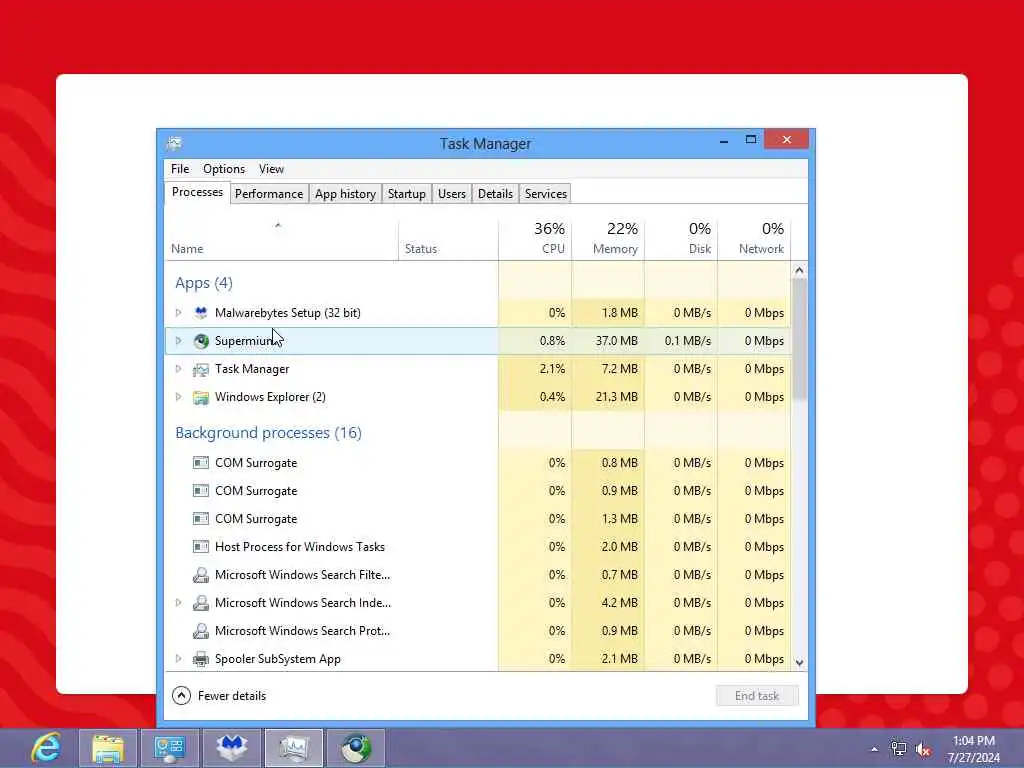Switch to the Performance tab
The height and width of the screenshot is (768, 1024).
tap(269, 194)
